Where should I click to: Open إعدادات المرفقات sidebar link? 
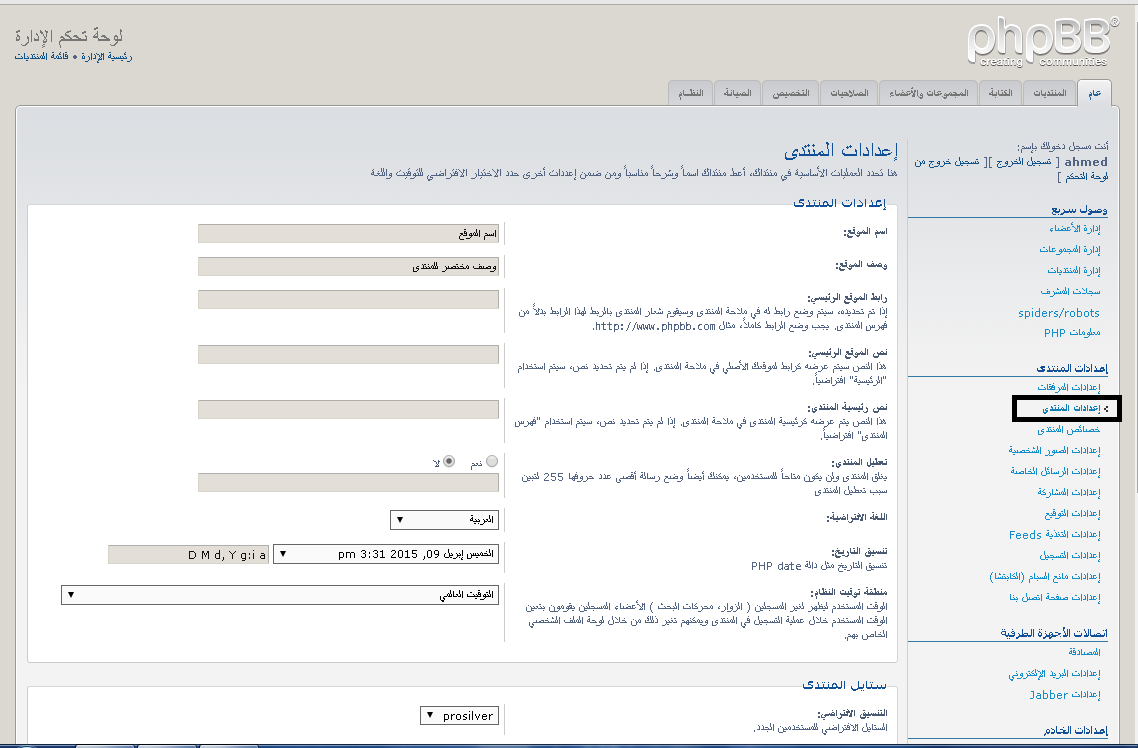pyautogui.click(x=1068, y=387)
